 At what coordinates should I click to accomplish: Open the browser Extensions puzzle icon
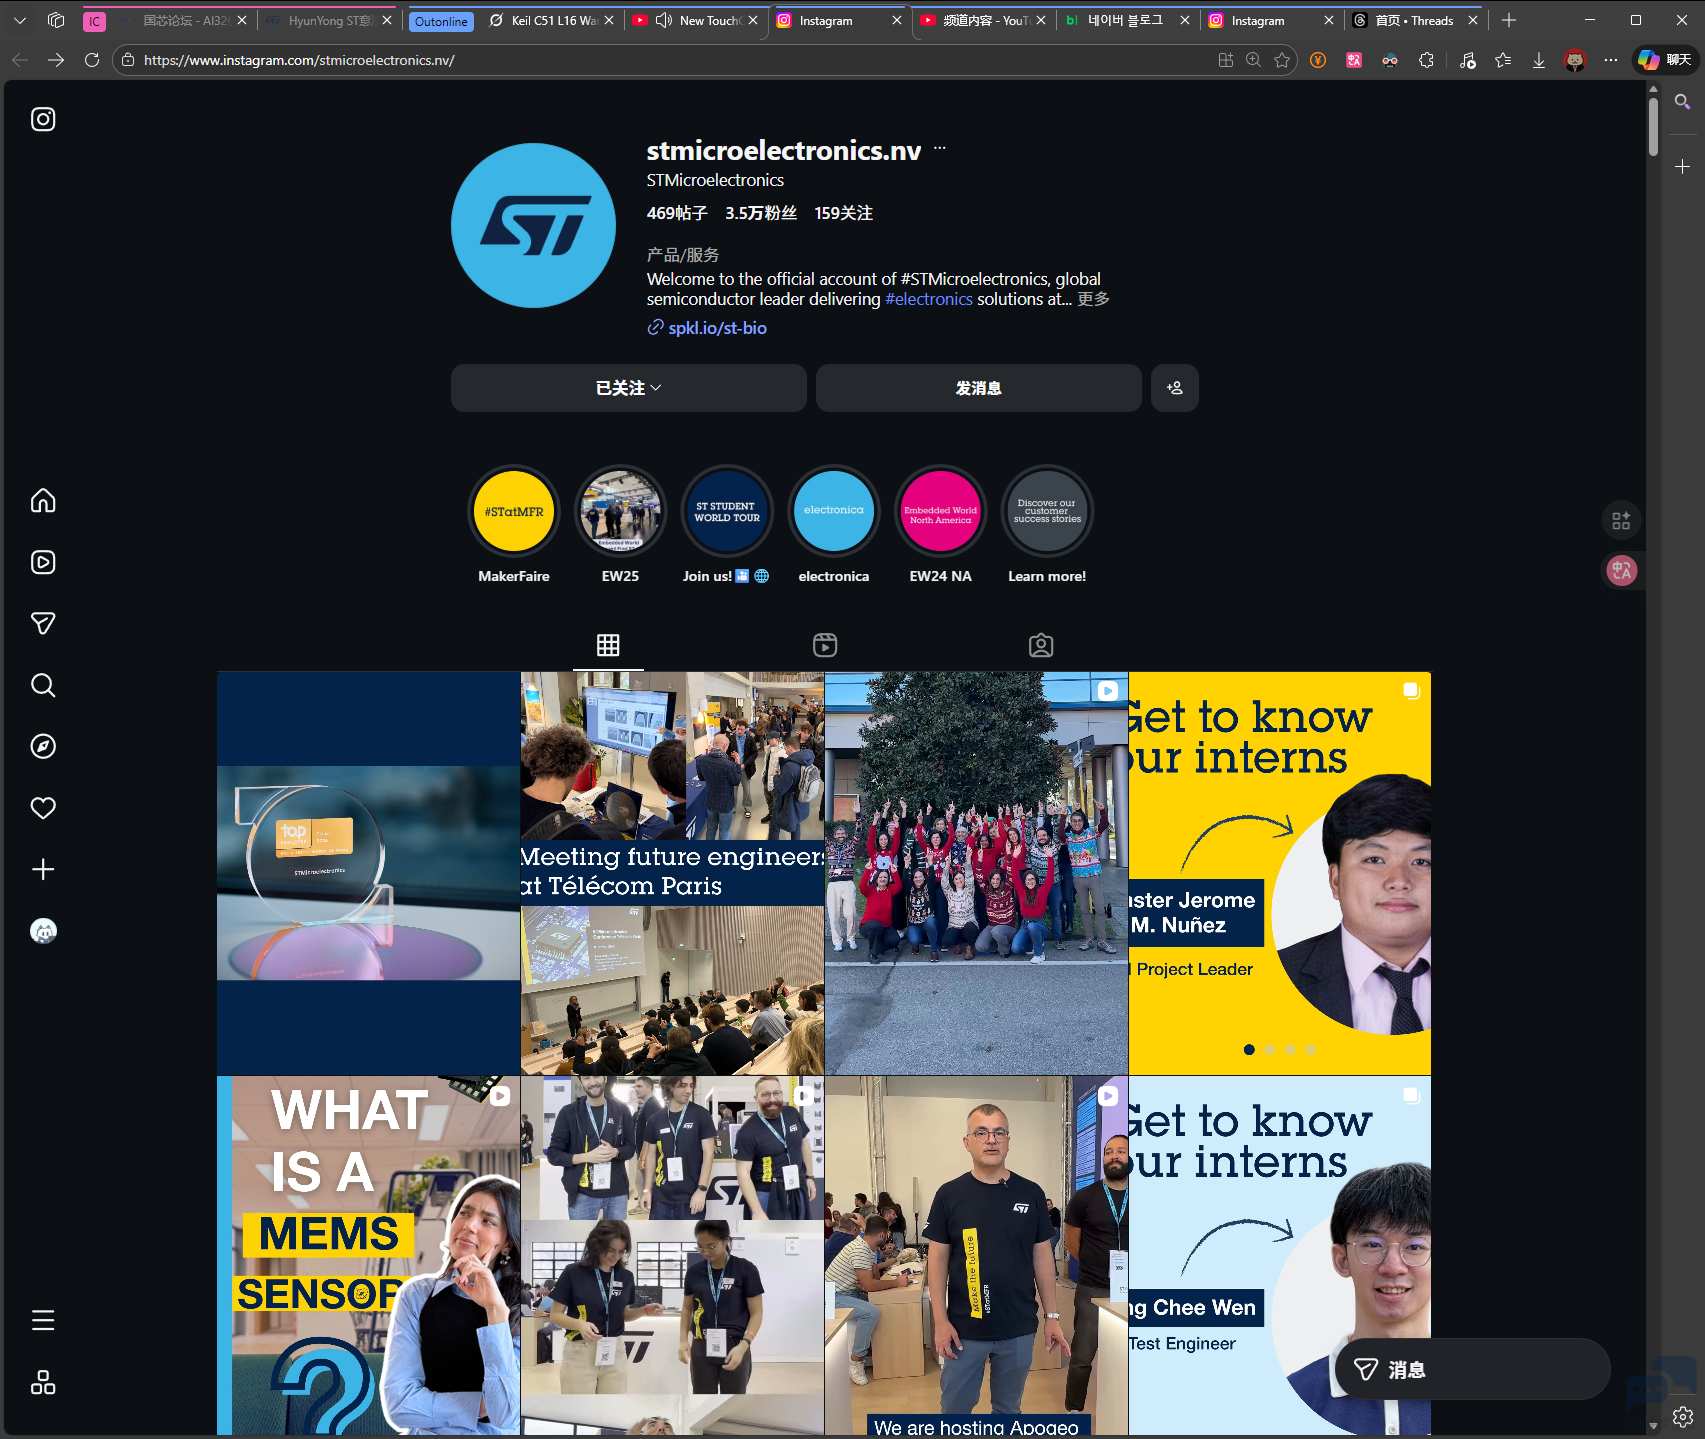1426,60
